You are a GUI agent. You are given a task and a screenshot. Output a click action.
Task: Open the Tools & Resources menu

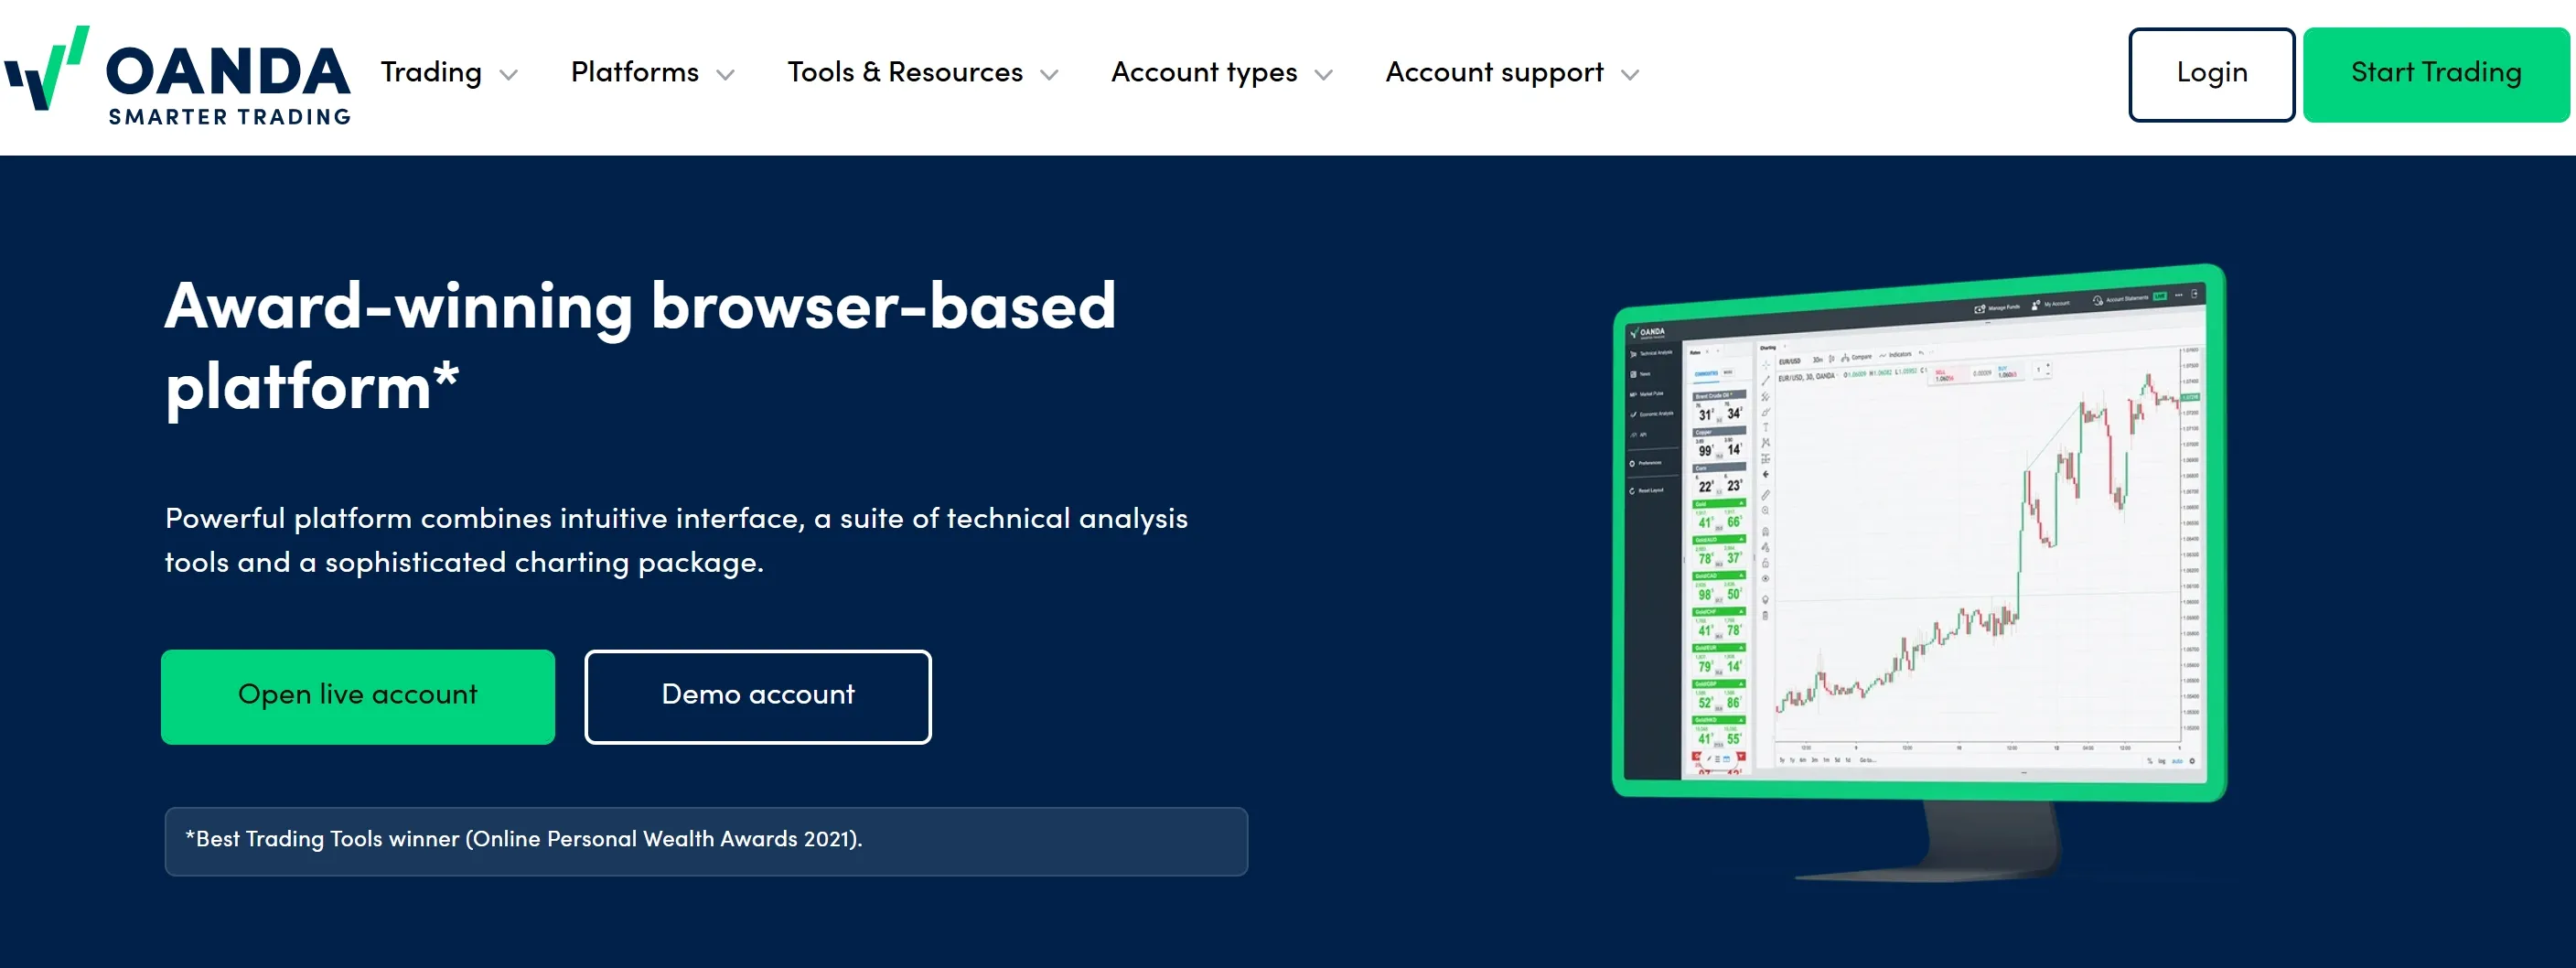[x=905, y=73]
